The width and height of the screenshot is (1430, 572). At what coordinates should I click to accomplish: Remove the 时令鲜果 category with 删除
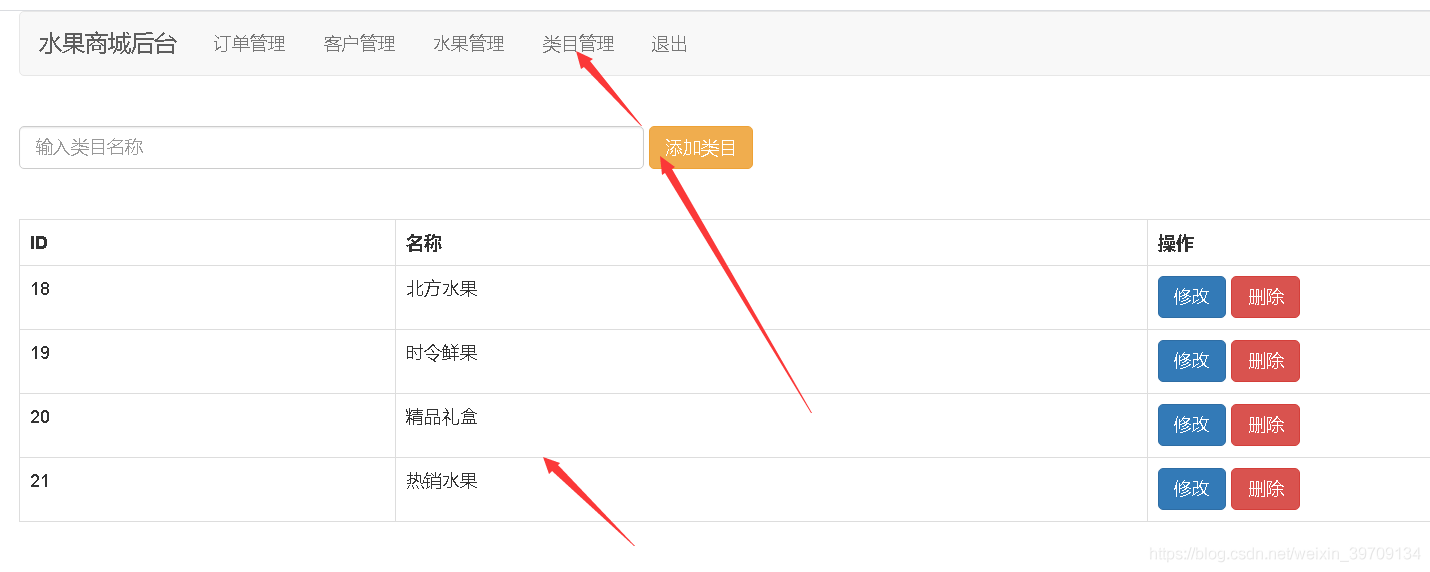tap(1265, 361)
